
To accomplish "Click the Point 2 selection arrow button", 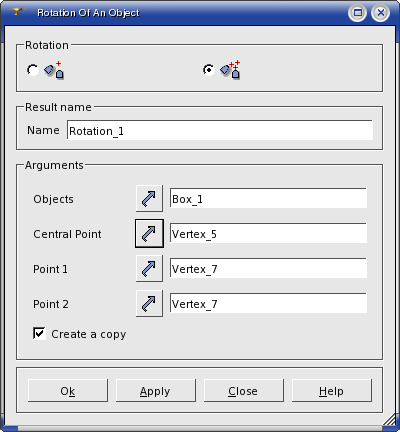I will [149, 303].
